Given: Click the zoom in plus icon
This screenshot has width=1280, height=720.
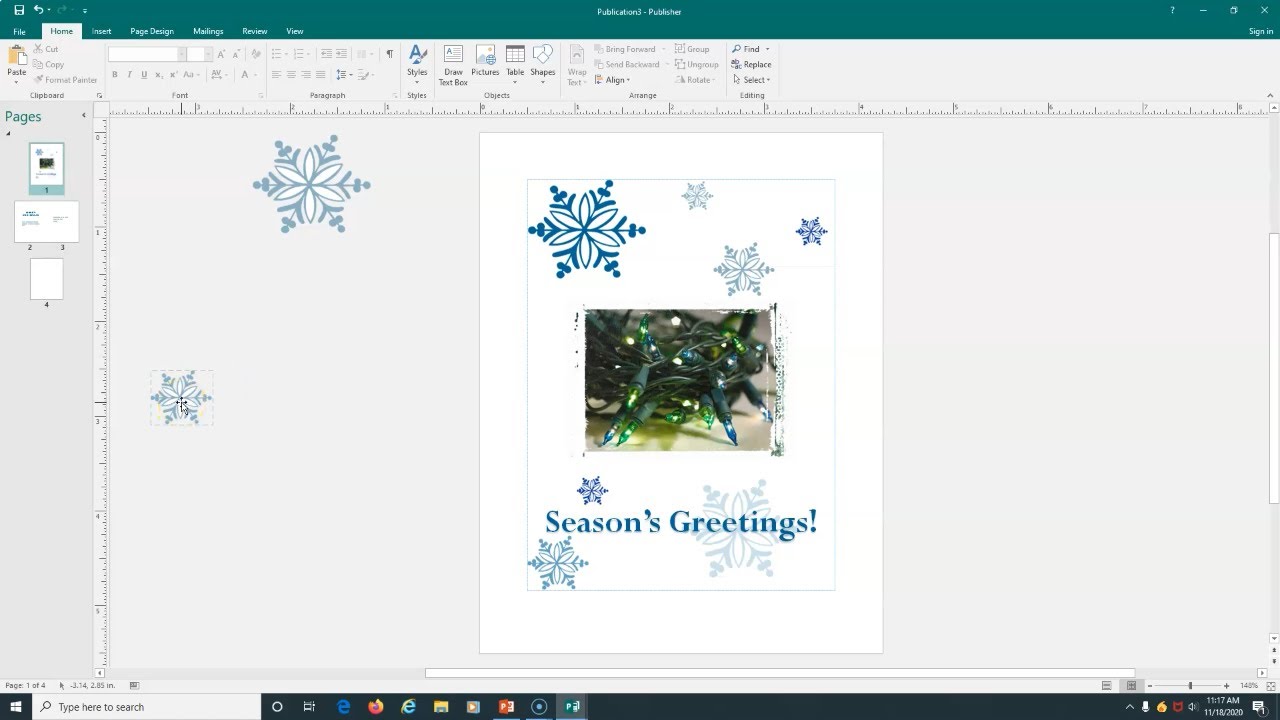Looking at the screenshot, I should point(1227,686).
